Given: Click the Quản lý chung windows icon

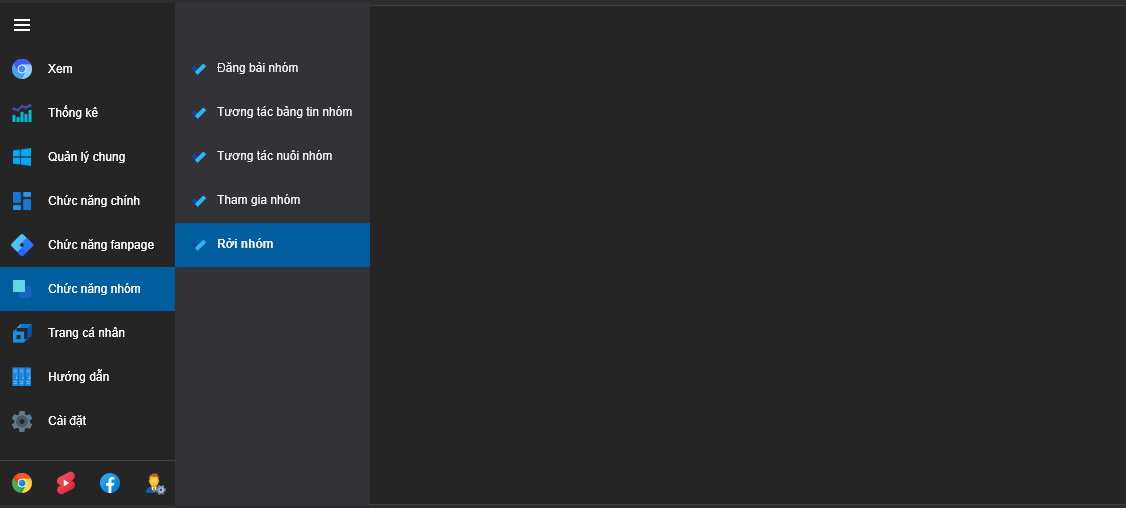Looking at the screenshot, I should coord(22,157).
